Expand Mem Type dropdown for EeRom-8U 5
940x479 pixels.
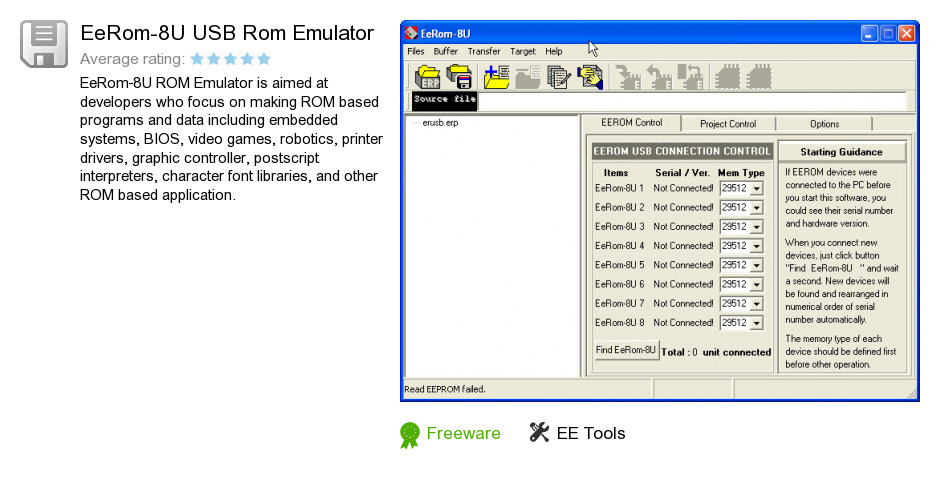pos(757,265)
